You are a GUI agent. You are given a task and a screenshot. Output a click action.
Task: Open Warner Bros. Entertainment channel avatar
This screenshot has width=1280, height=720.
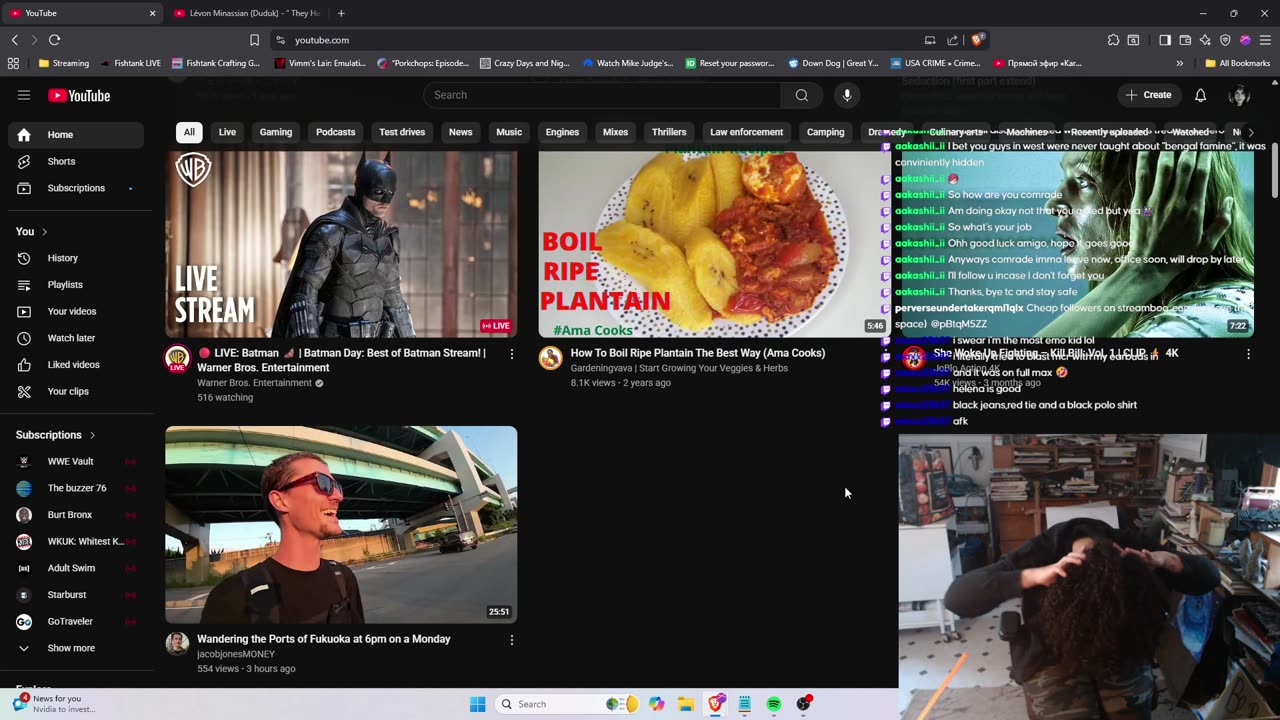[x=177, y=359]
